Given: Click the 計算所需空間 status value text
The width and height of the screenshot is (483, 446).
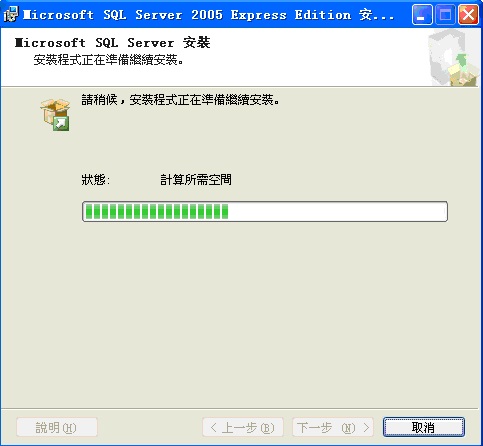Looking at the screenshot, I should pos(196,180).
